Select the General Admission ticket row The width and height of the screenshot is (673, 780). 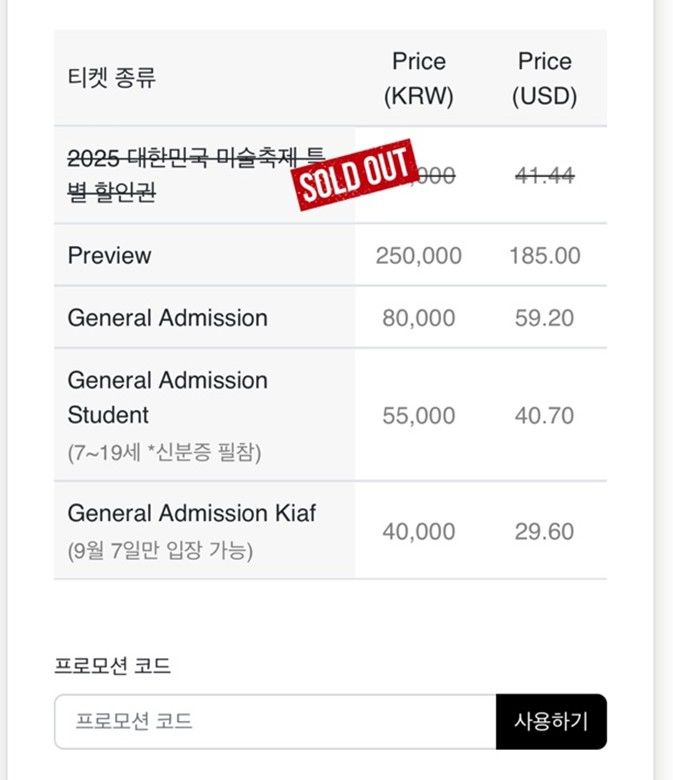point(330,317)
